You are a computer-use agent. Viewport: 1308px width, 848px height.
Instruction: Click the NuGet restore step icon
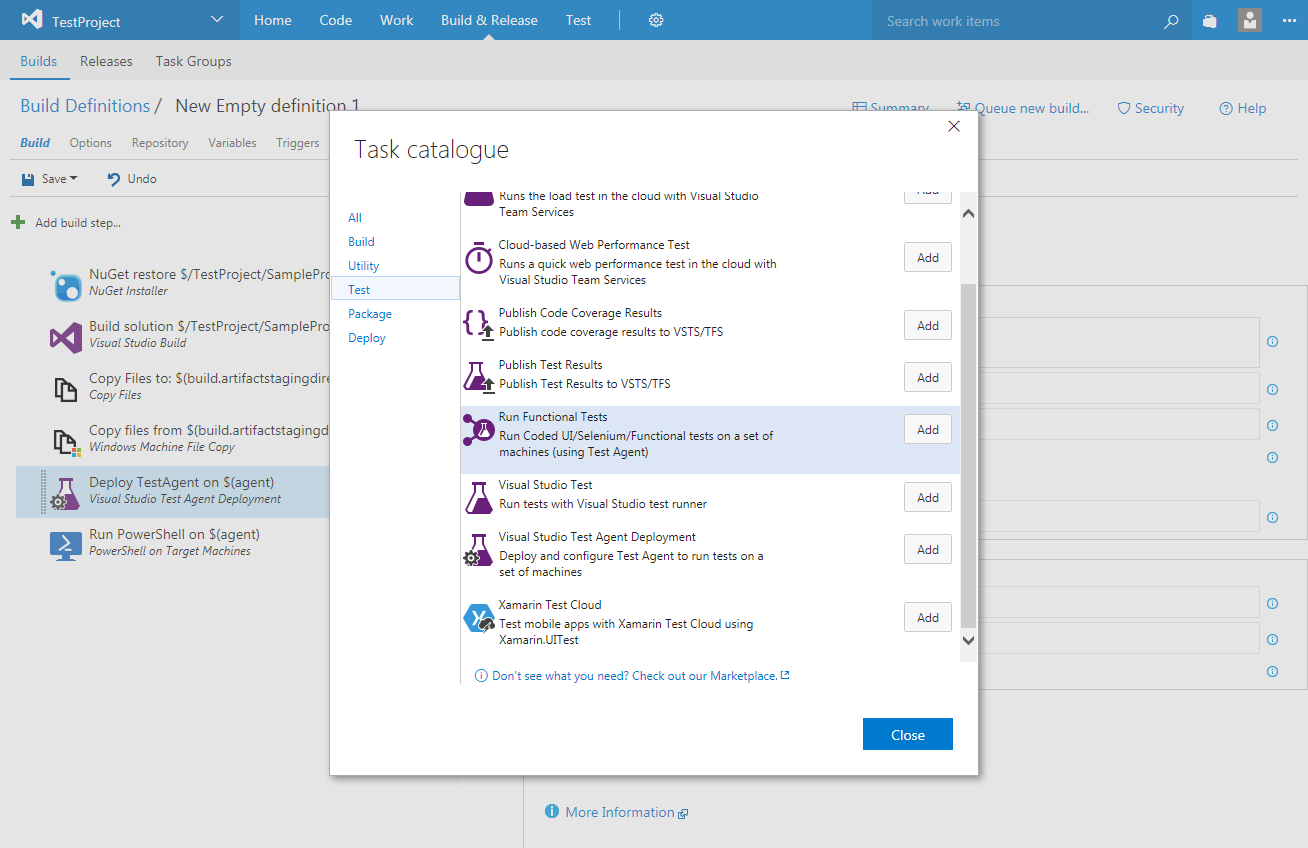point(66,284)
